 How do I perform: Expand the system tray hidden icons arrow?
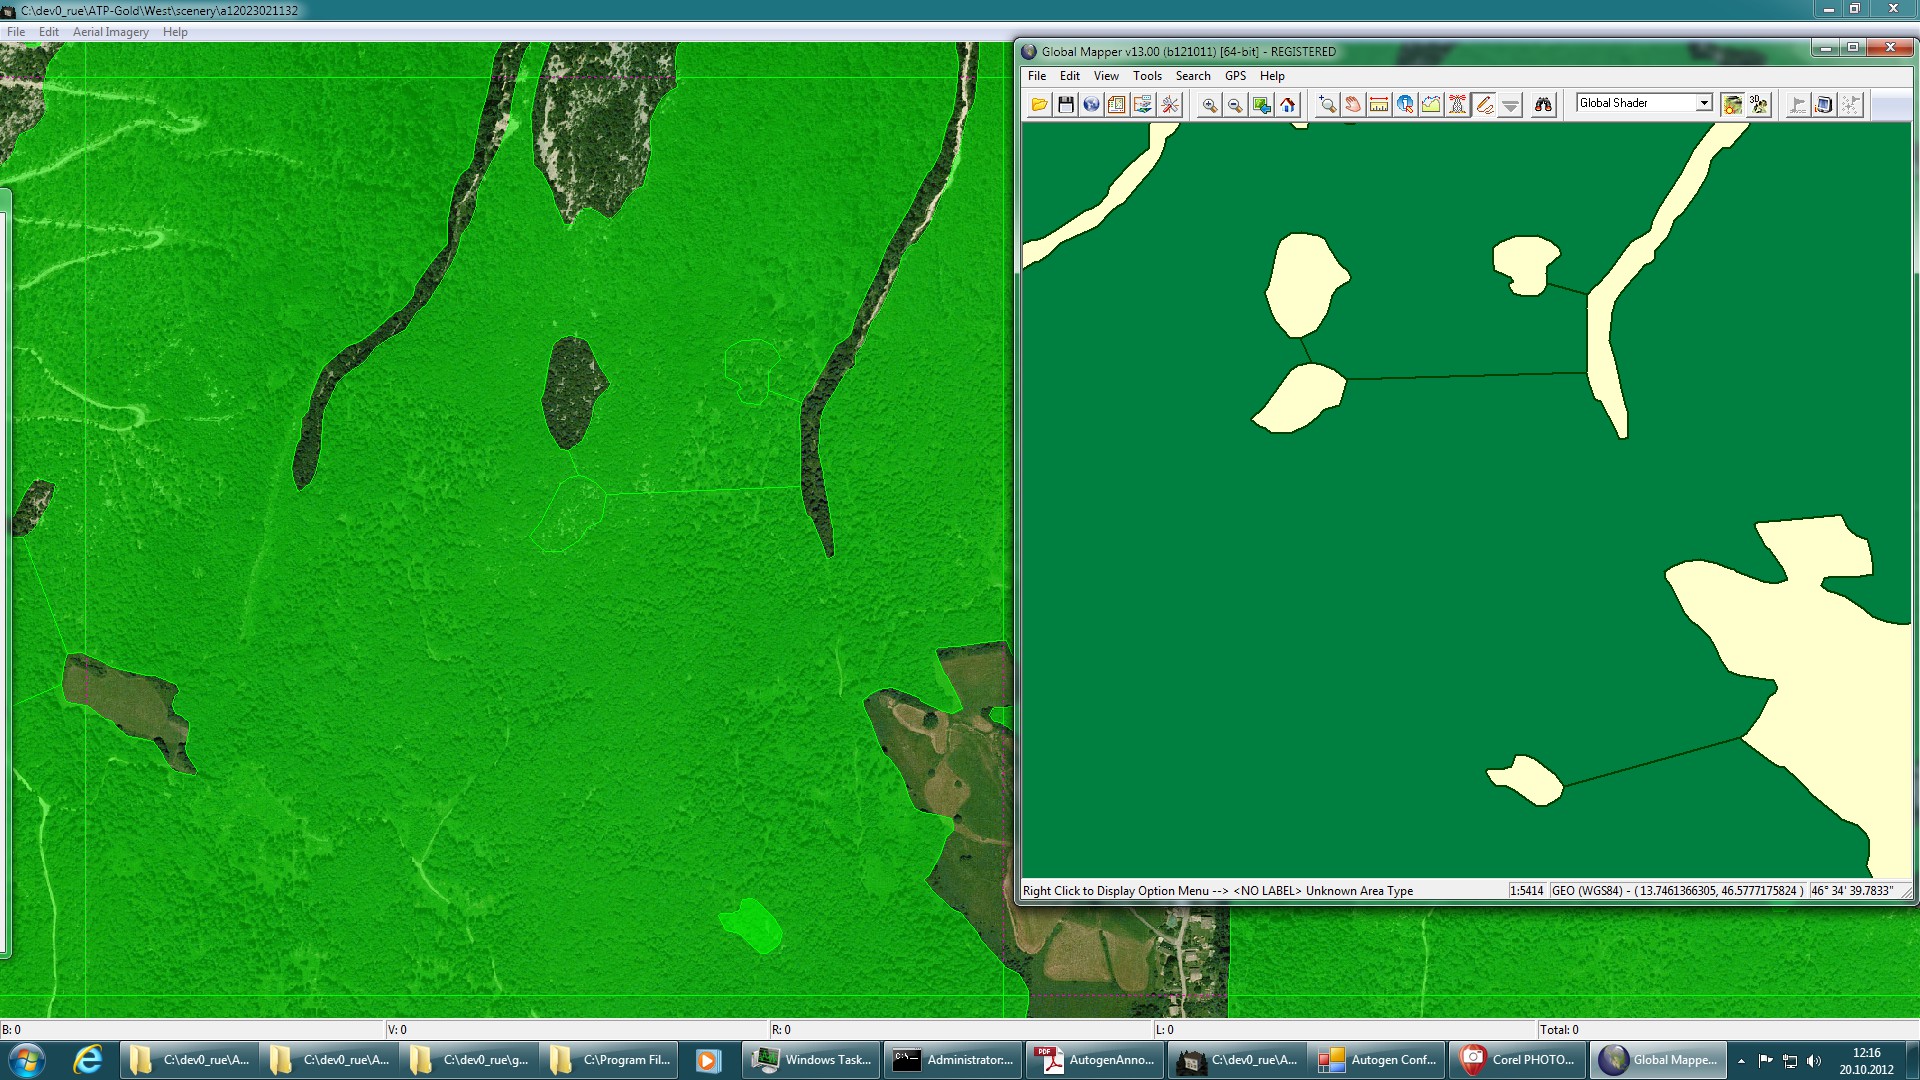coord(1741,1061)
